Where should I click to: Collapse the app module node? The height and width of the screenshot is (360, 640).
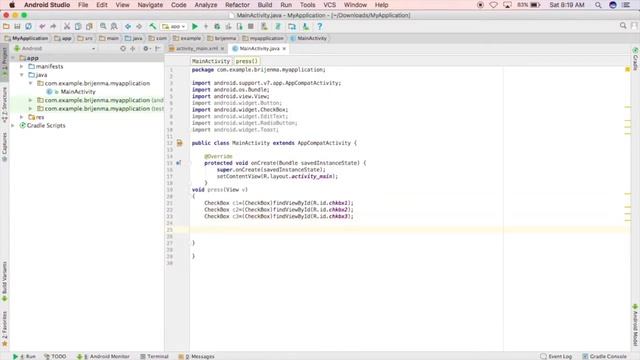coord(13,58)
